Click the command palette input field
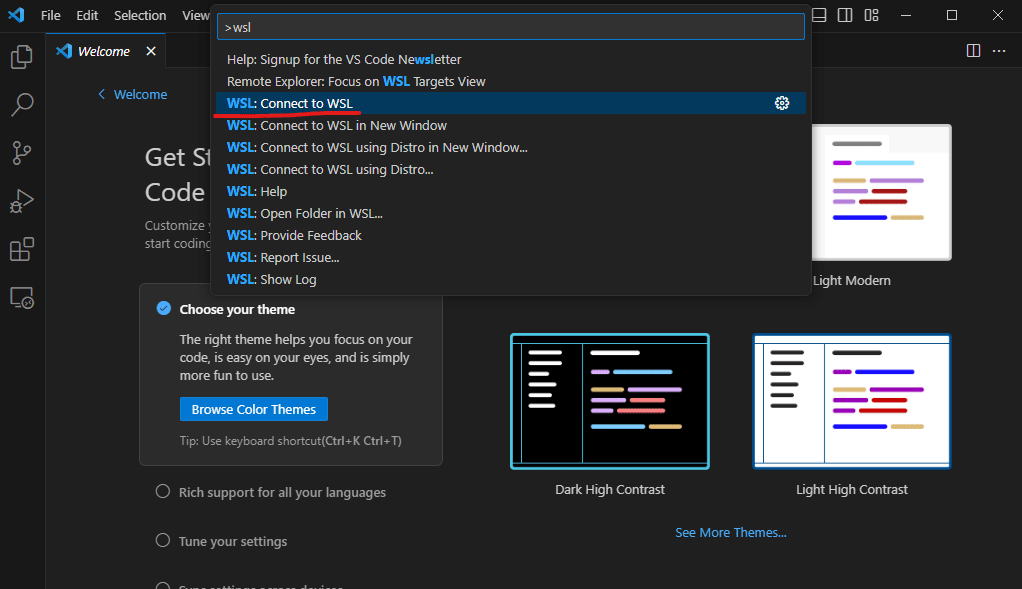The height and width of the screenshot is (589, 1022). pos(511,27)
